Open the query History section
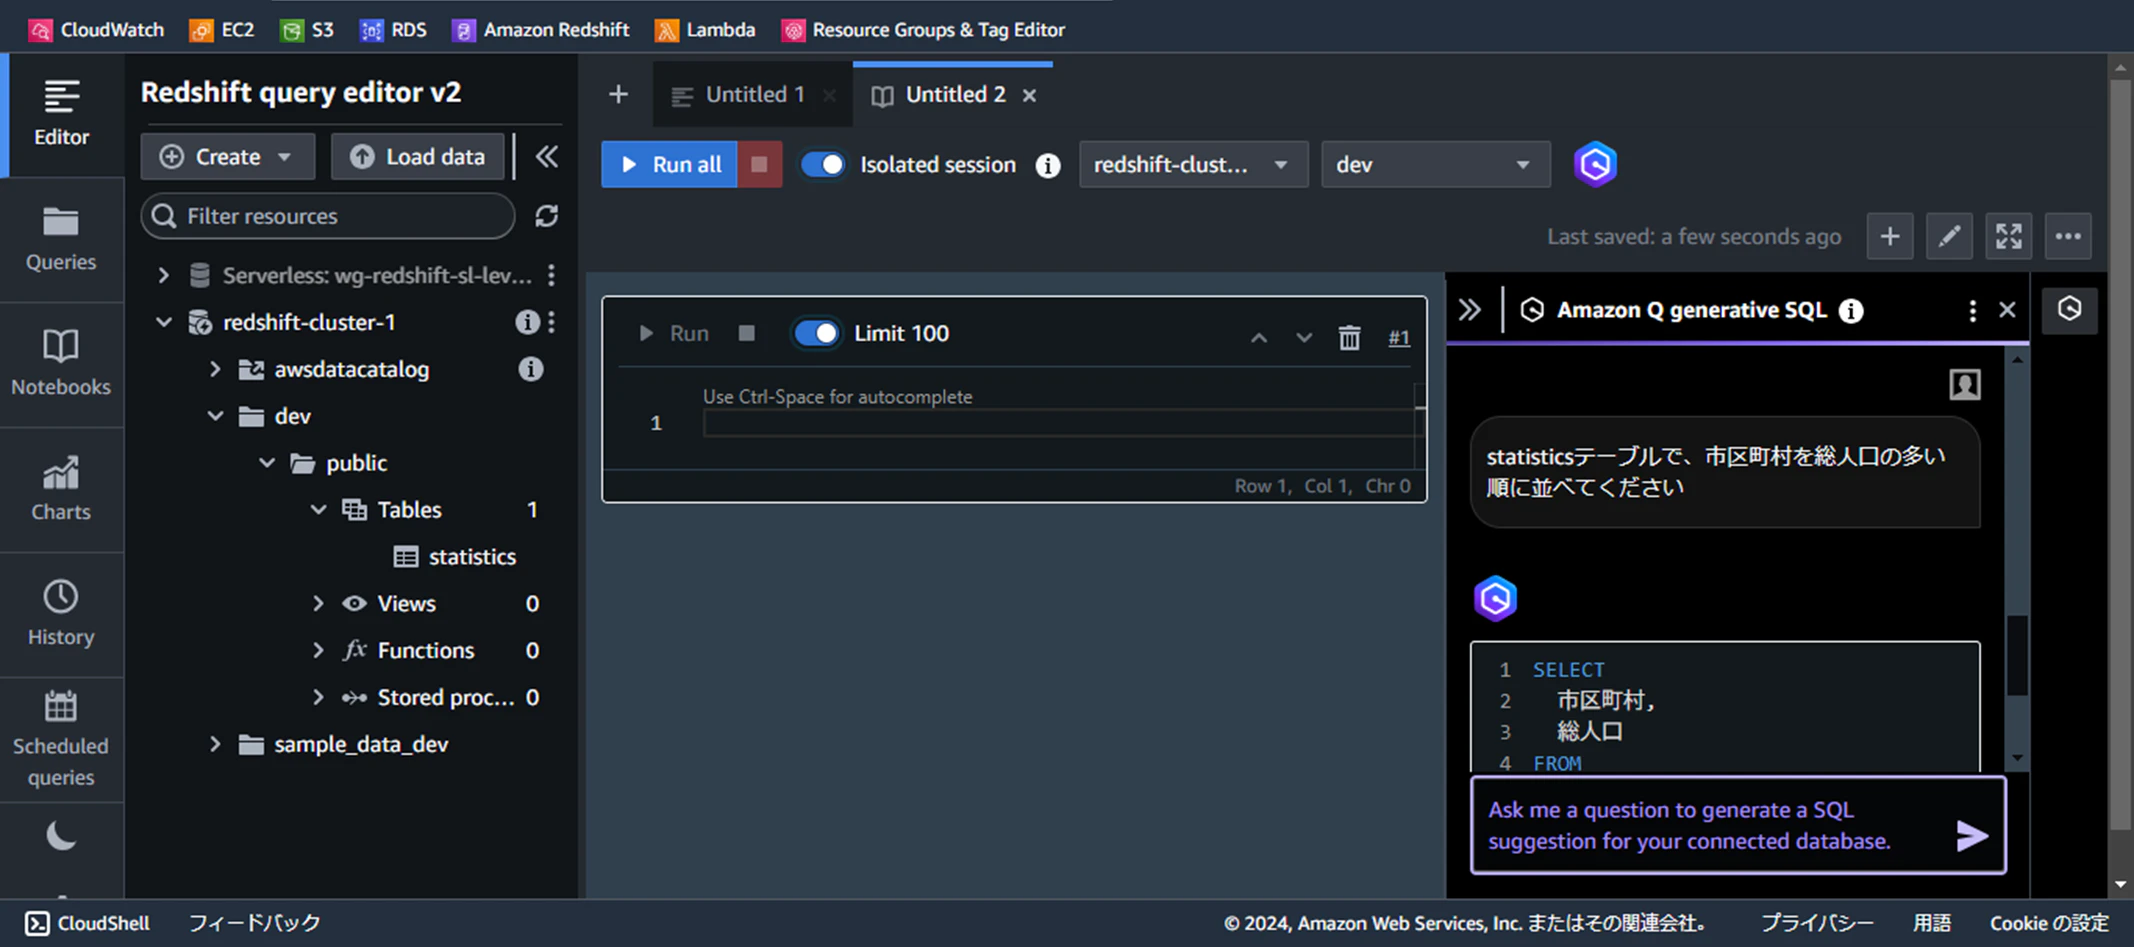2134x947 pixels. 61,615
